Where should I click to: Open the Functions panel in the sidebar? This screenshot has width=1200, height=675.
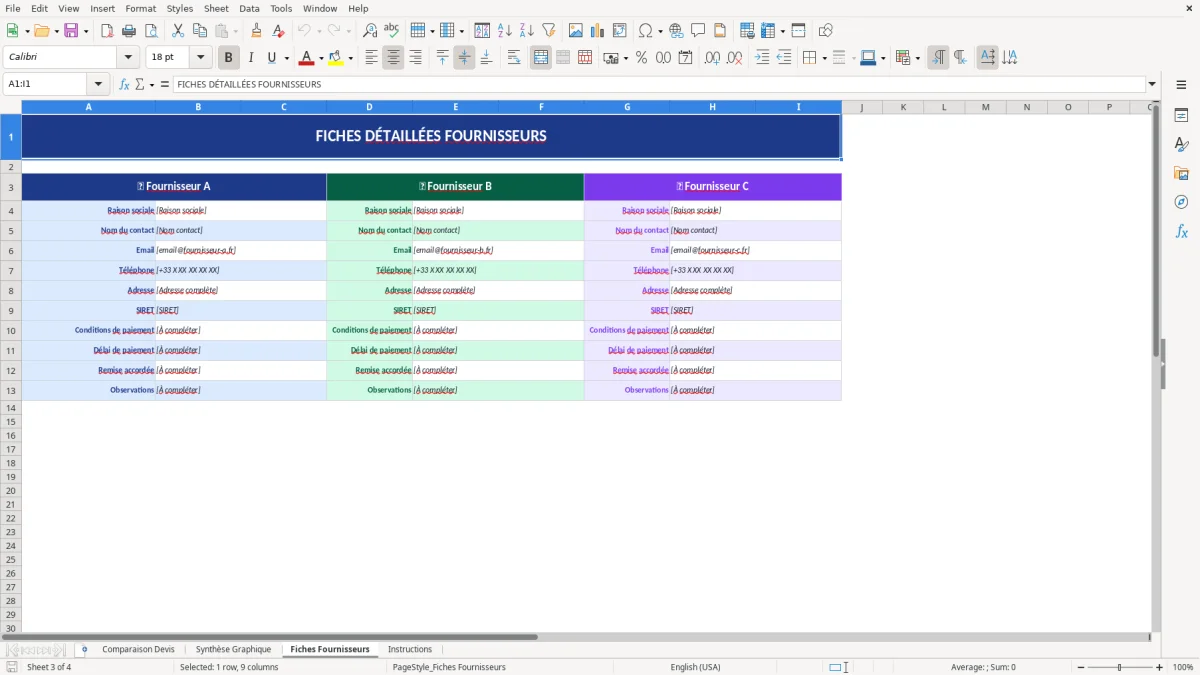coord(1182,231)
